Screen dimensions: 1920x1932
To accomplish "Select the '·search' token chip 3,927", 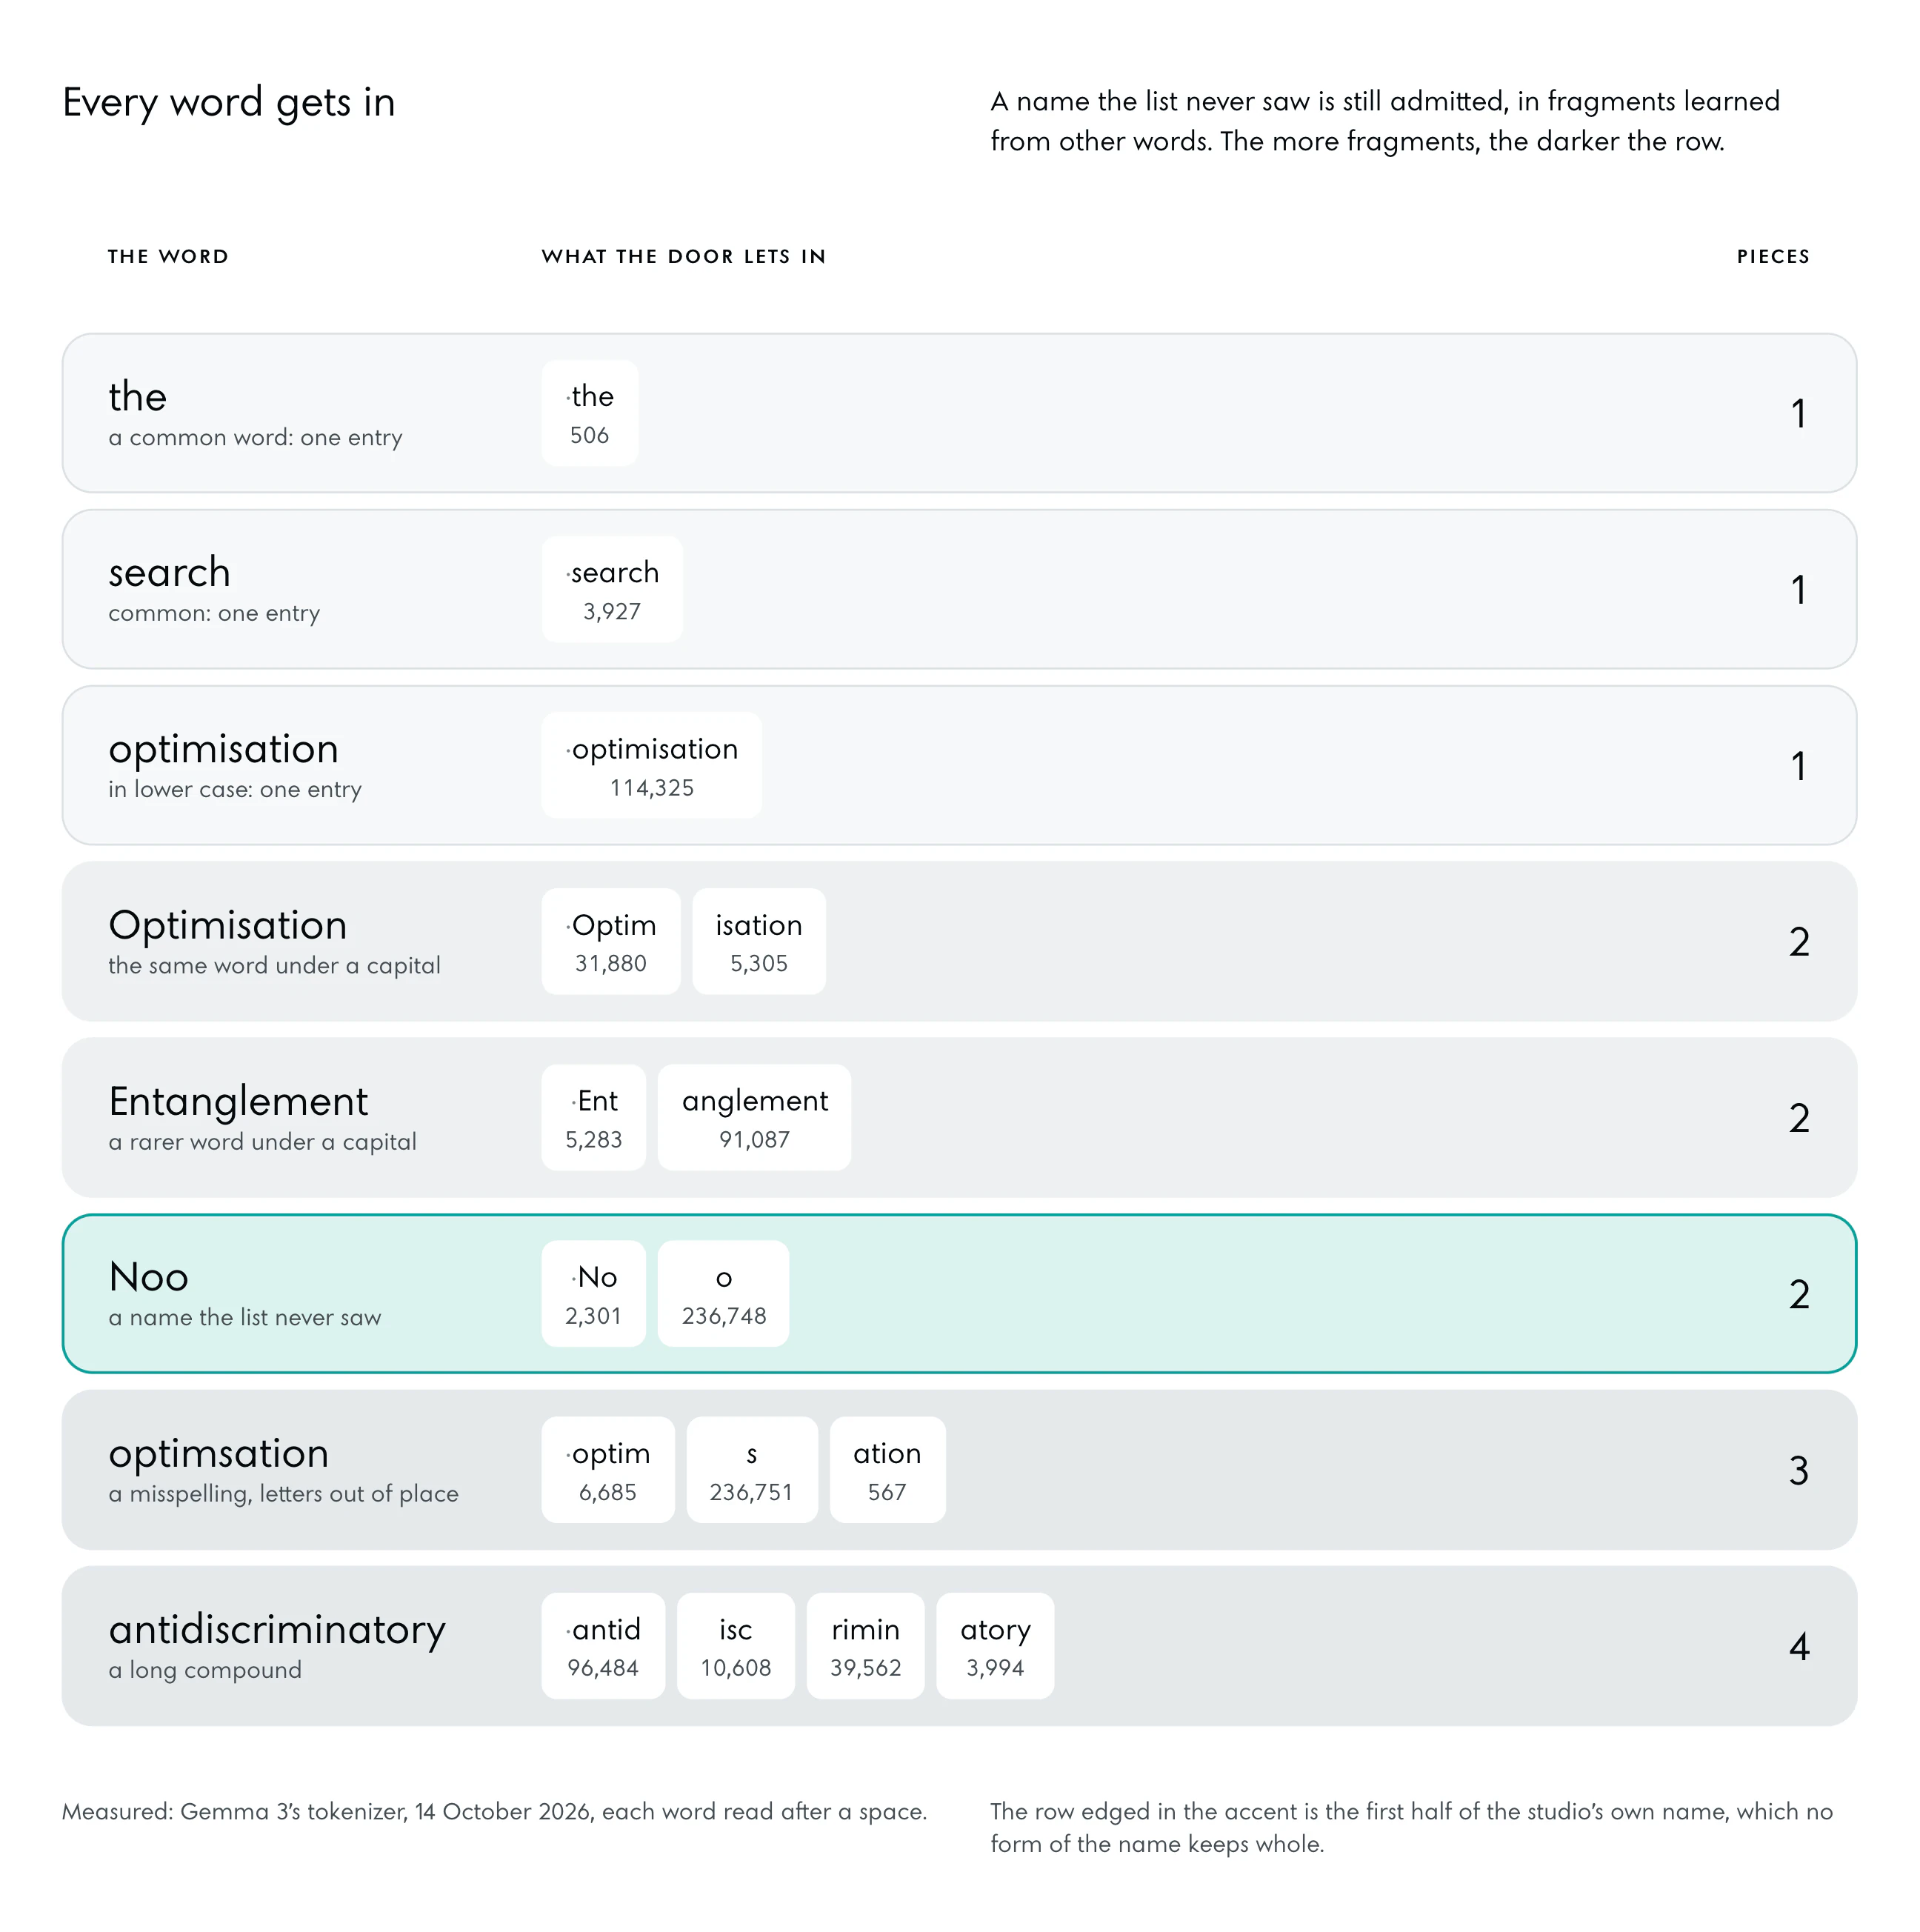I will click(x=612, y=589).
